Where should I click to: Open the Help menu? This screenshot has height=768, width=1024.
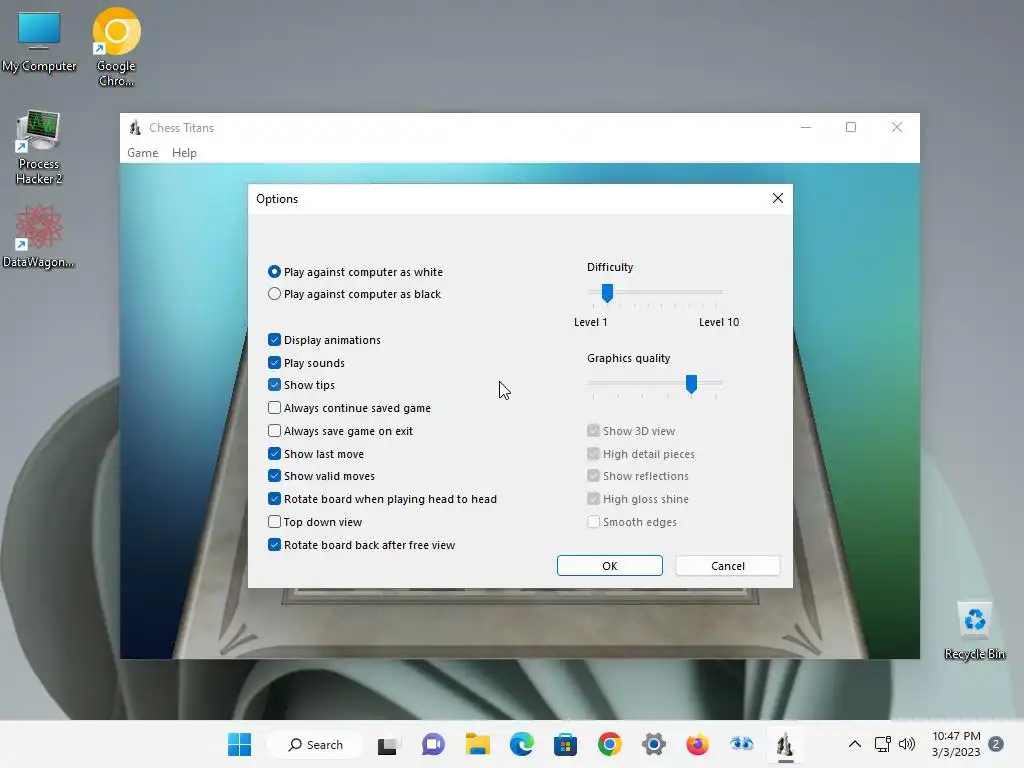(x=184, y=153)
